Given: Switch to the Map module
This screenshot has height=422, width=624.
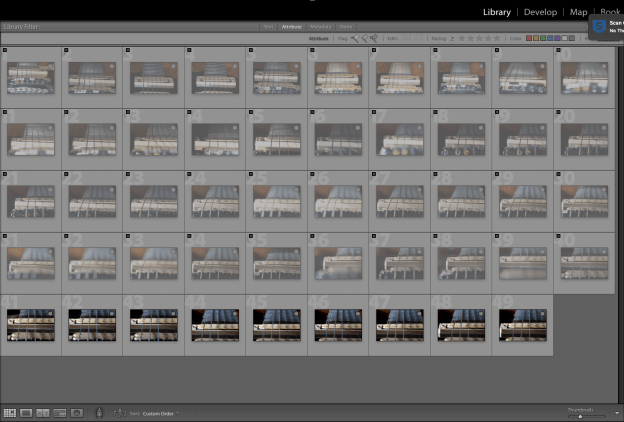Looking at the screenshot, I should pyautogui.click(x=578, y=12).
